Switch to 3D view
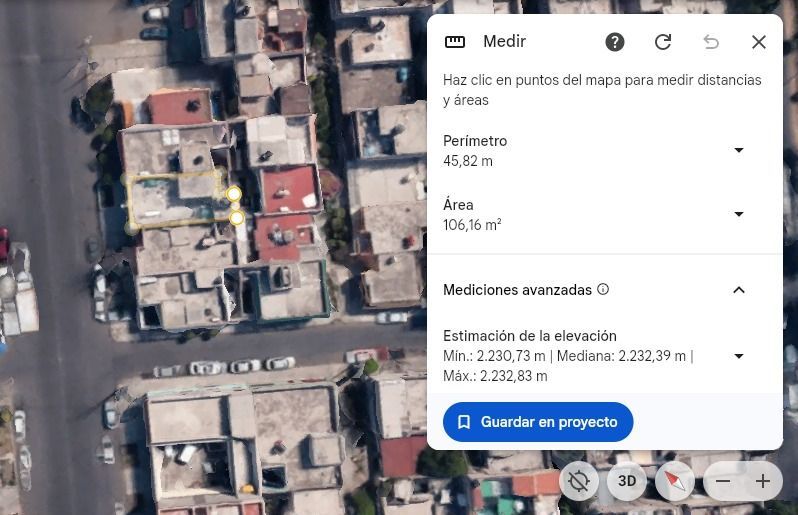Viewport: 798px width, 515px height. coord(626,481)
